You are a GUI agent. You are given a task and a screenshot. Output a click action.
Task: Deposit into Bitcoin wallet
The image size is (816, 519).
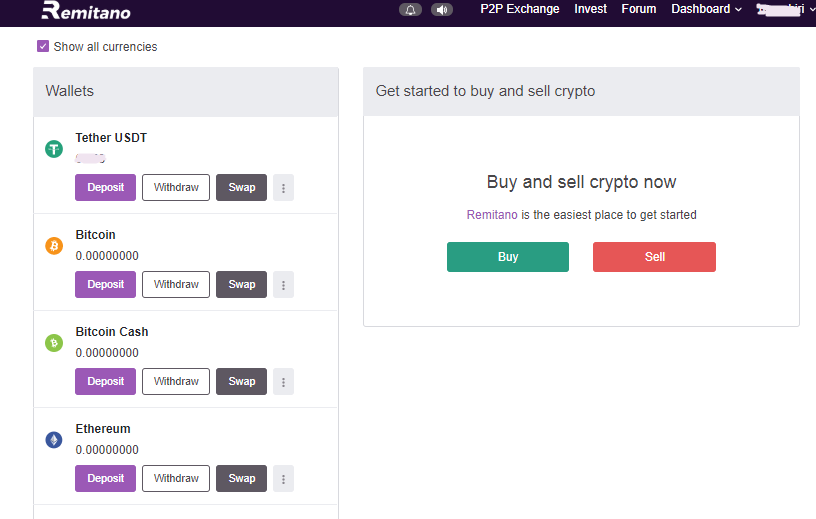tap(105, 284)
